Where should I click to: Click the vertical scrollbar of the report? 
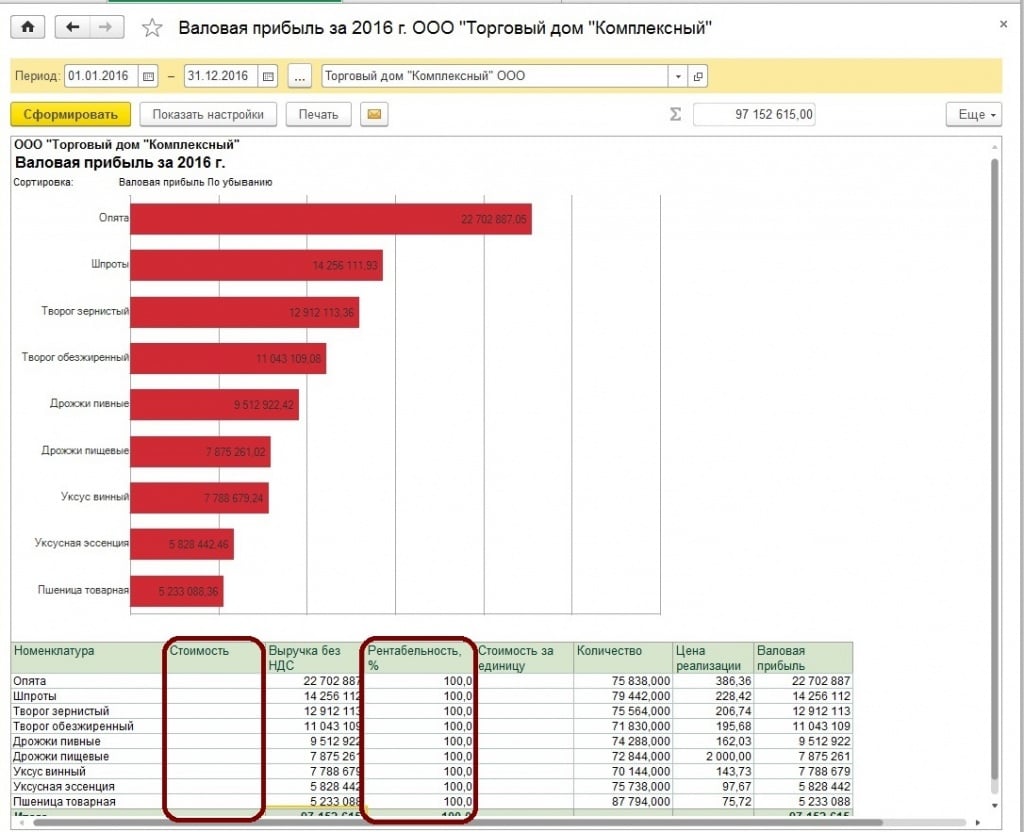[x=994, y=450]
